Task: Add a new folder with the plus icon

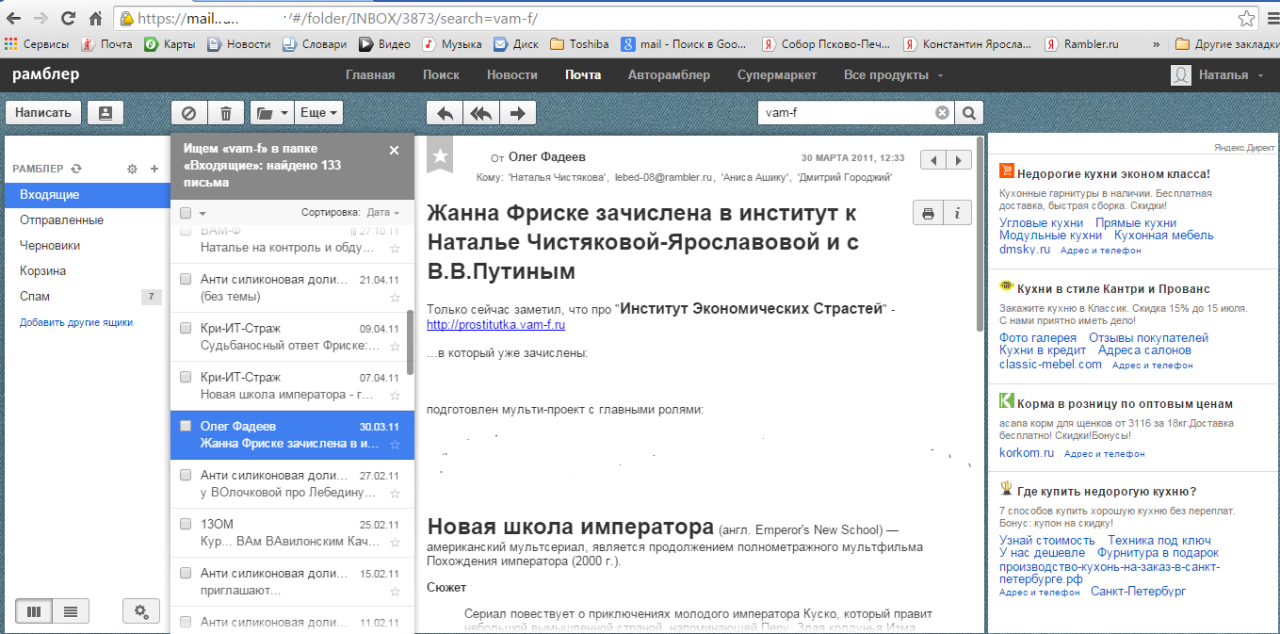Action: tap(154, 170)
